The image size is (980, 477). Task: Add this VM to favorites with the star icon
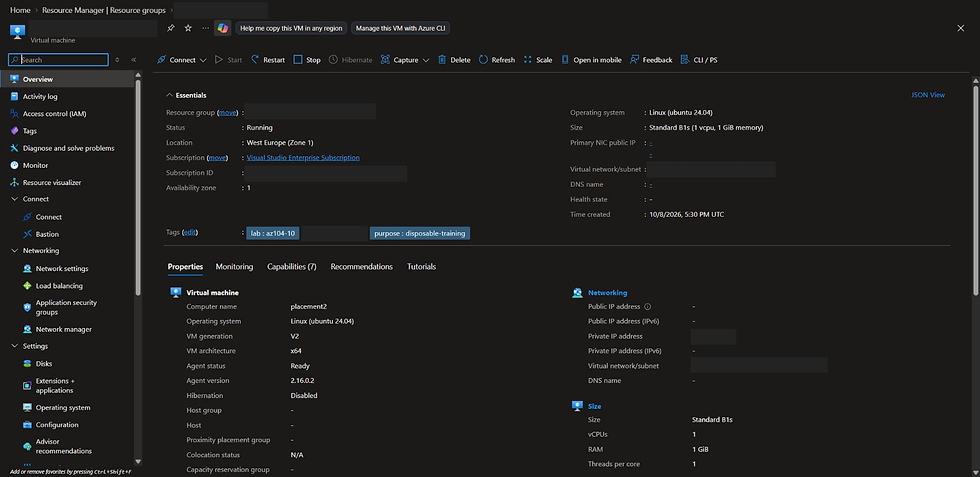[188, 28]
